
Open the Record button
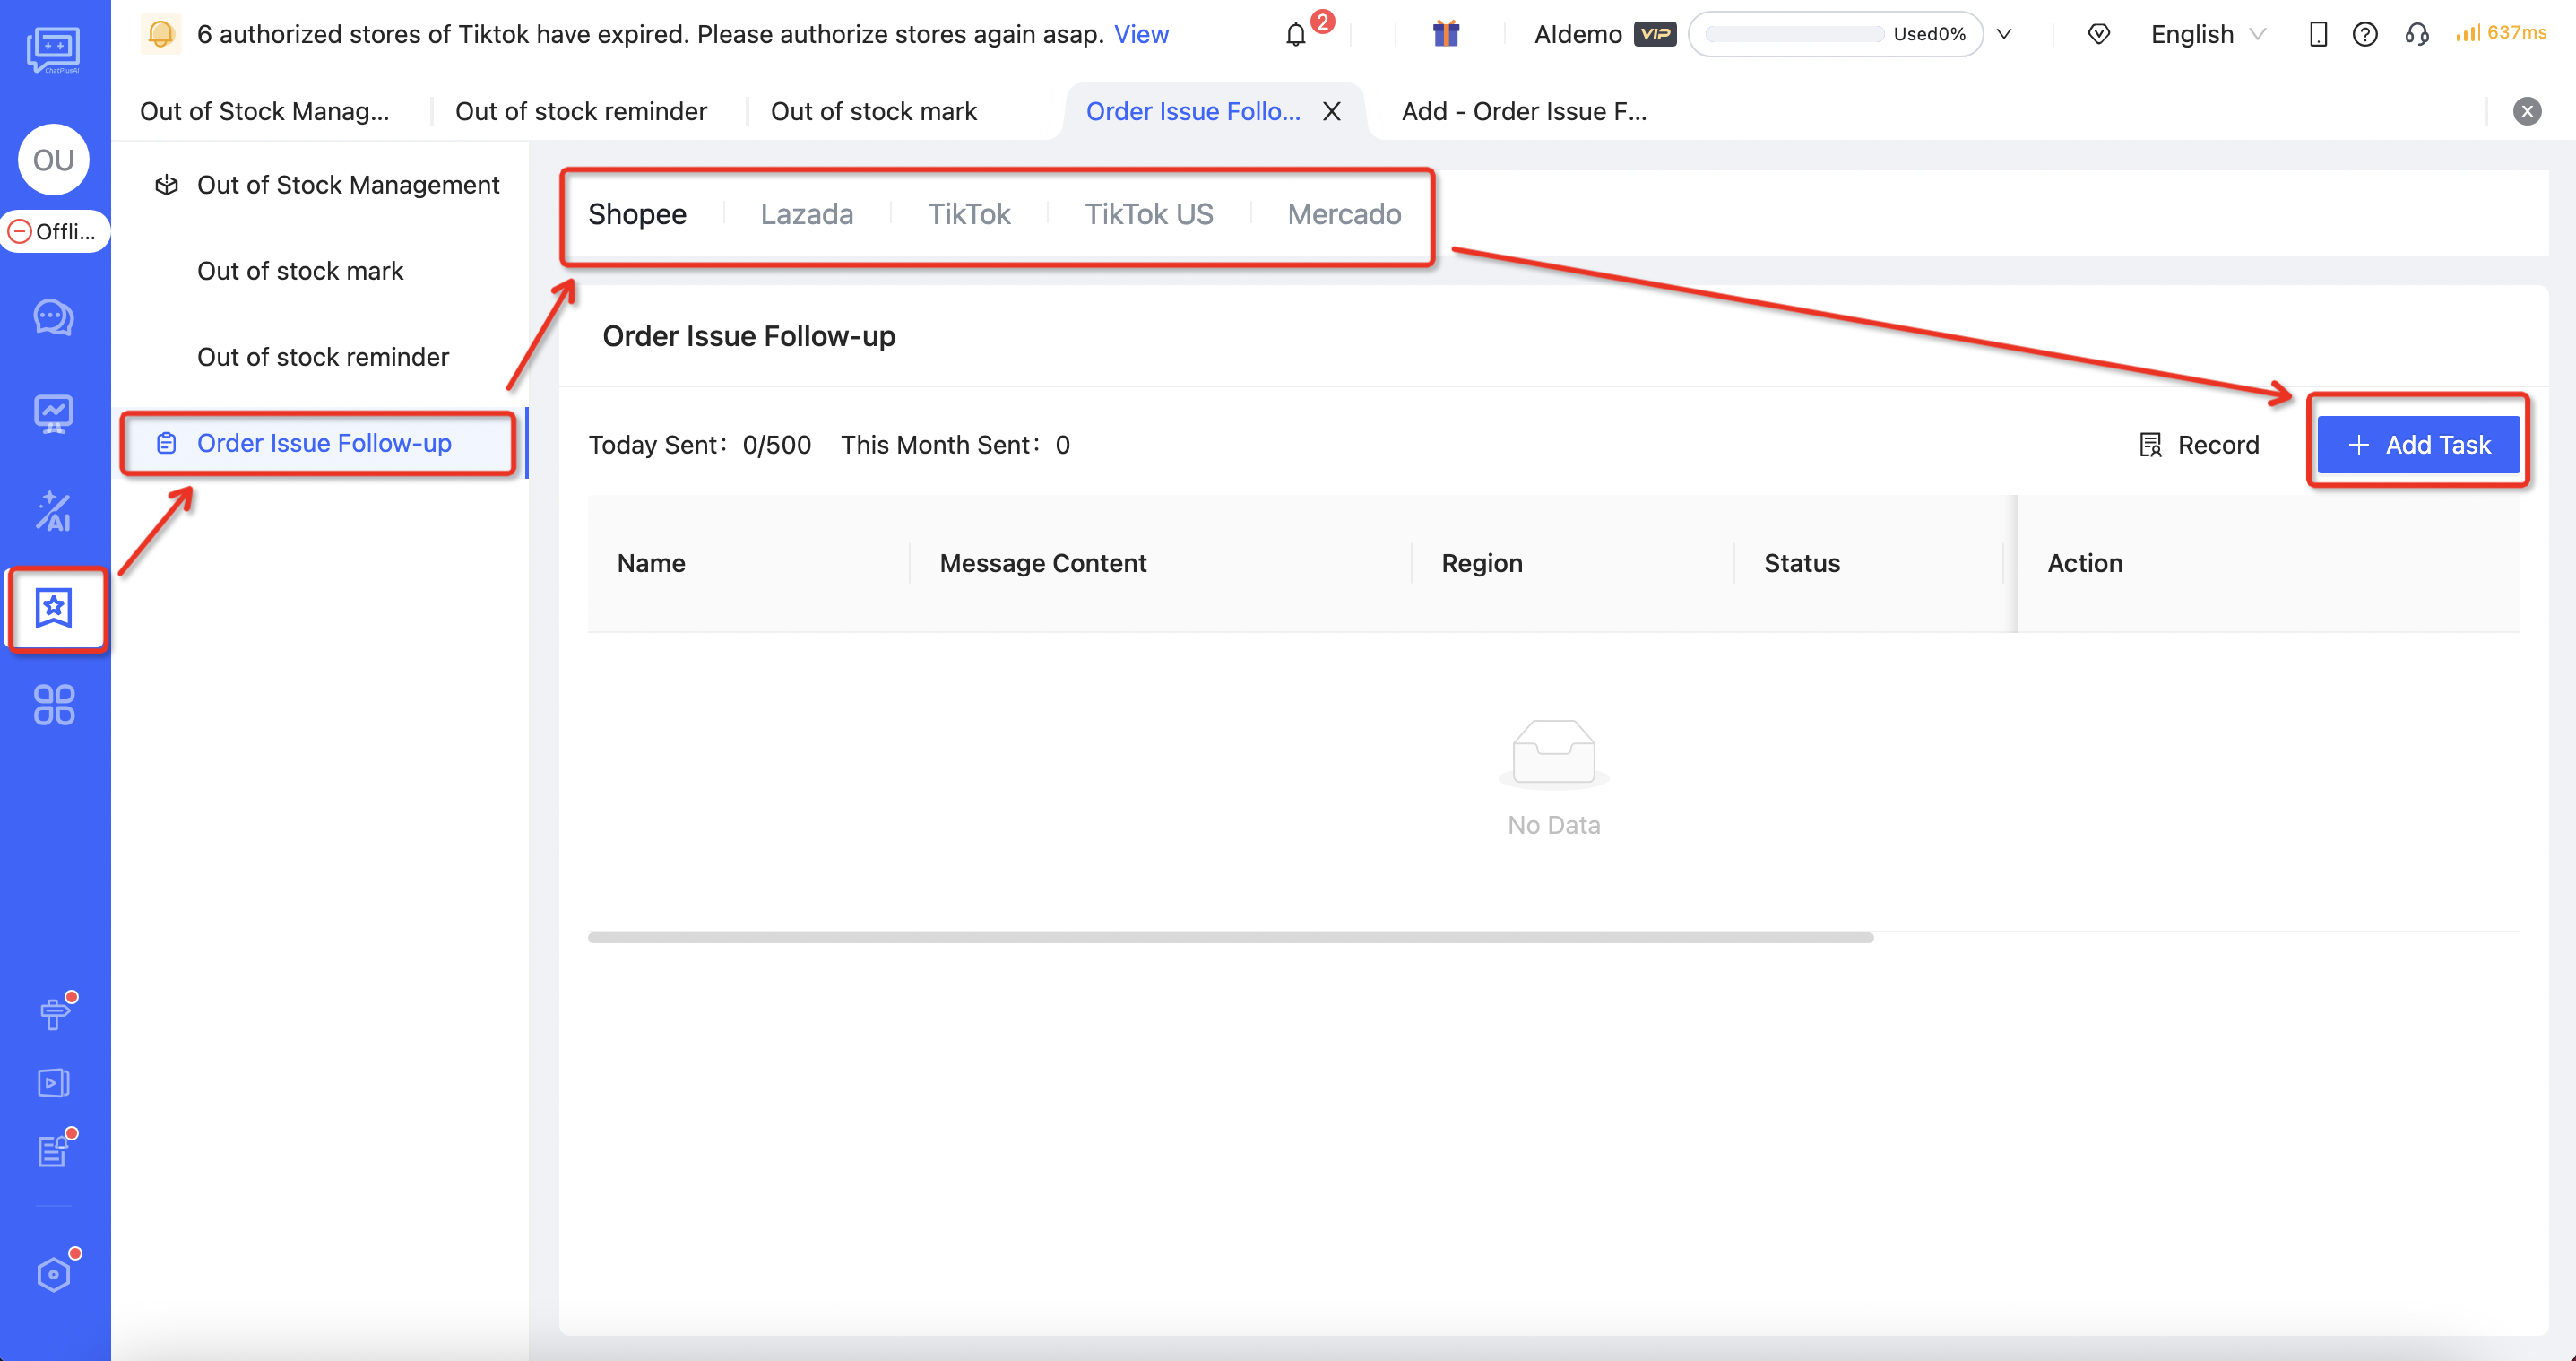[x=2198, y=445]
